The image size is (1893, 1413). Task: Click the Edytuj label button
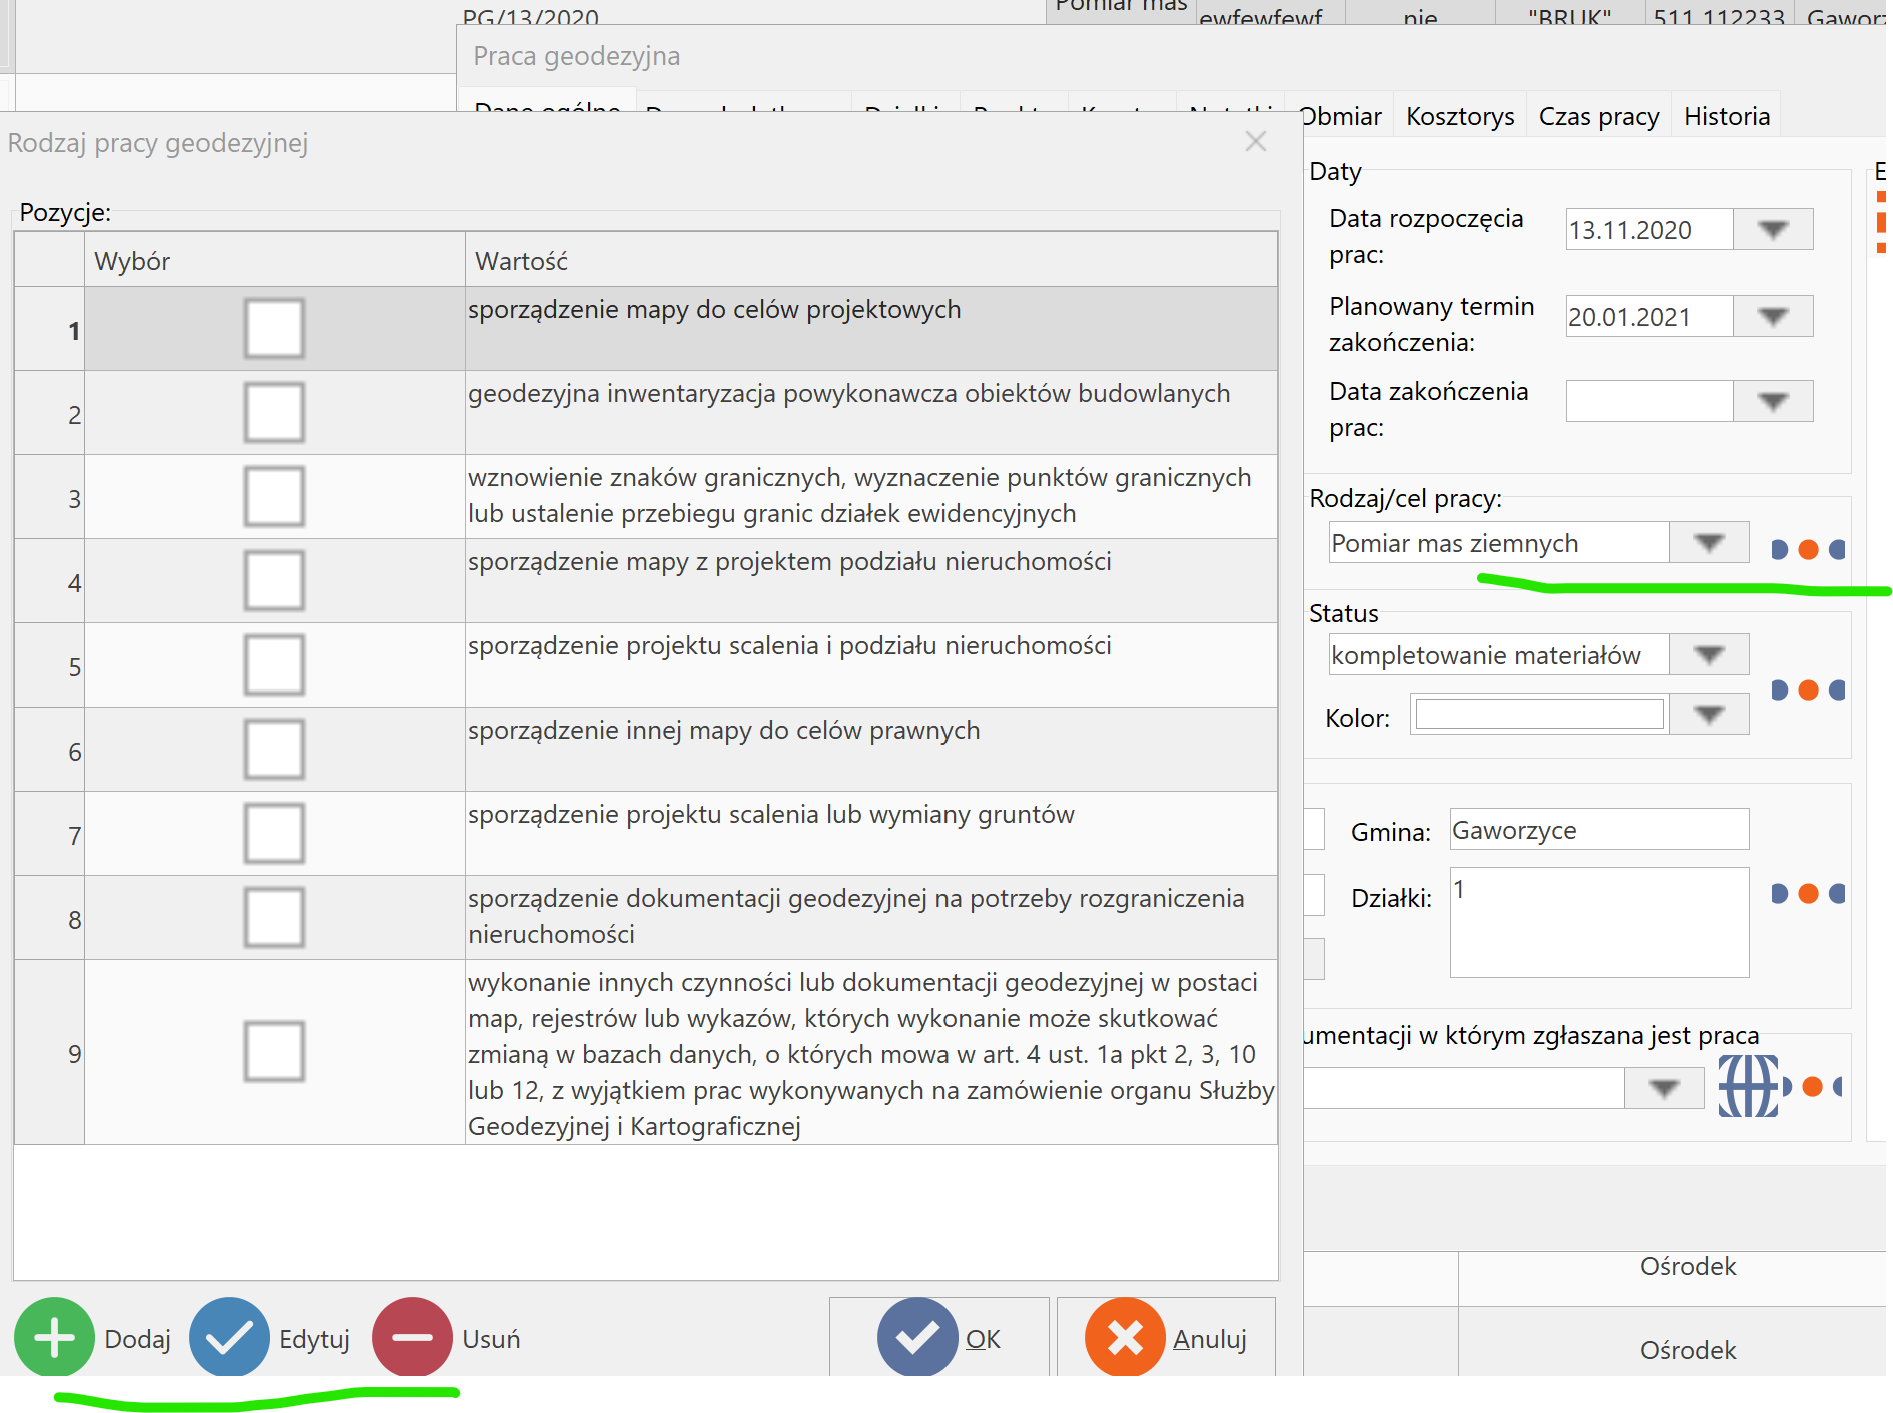[314, 1339]
